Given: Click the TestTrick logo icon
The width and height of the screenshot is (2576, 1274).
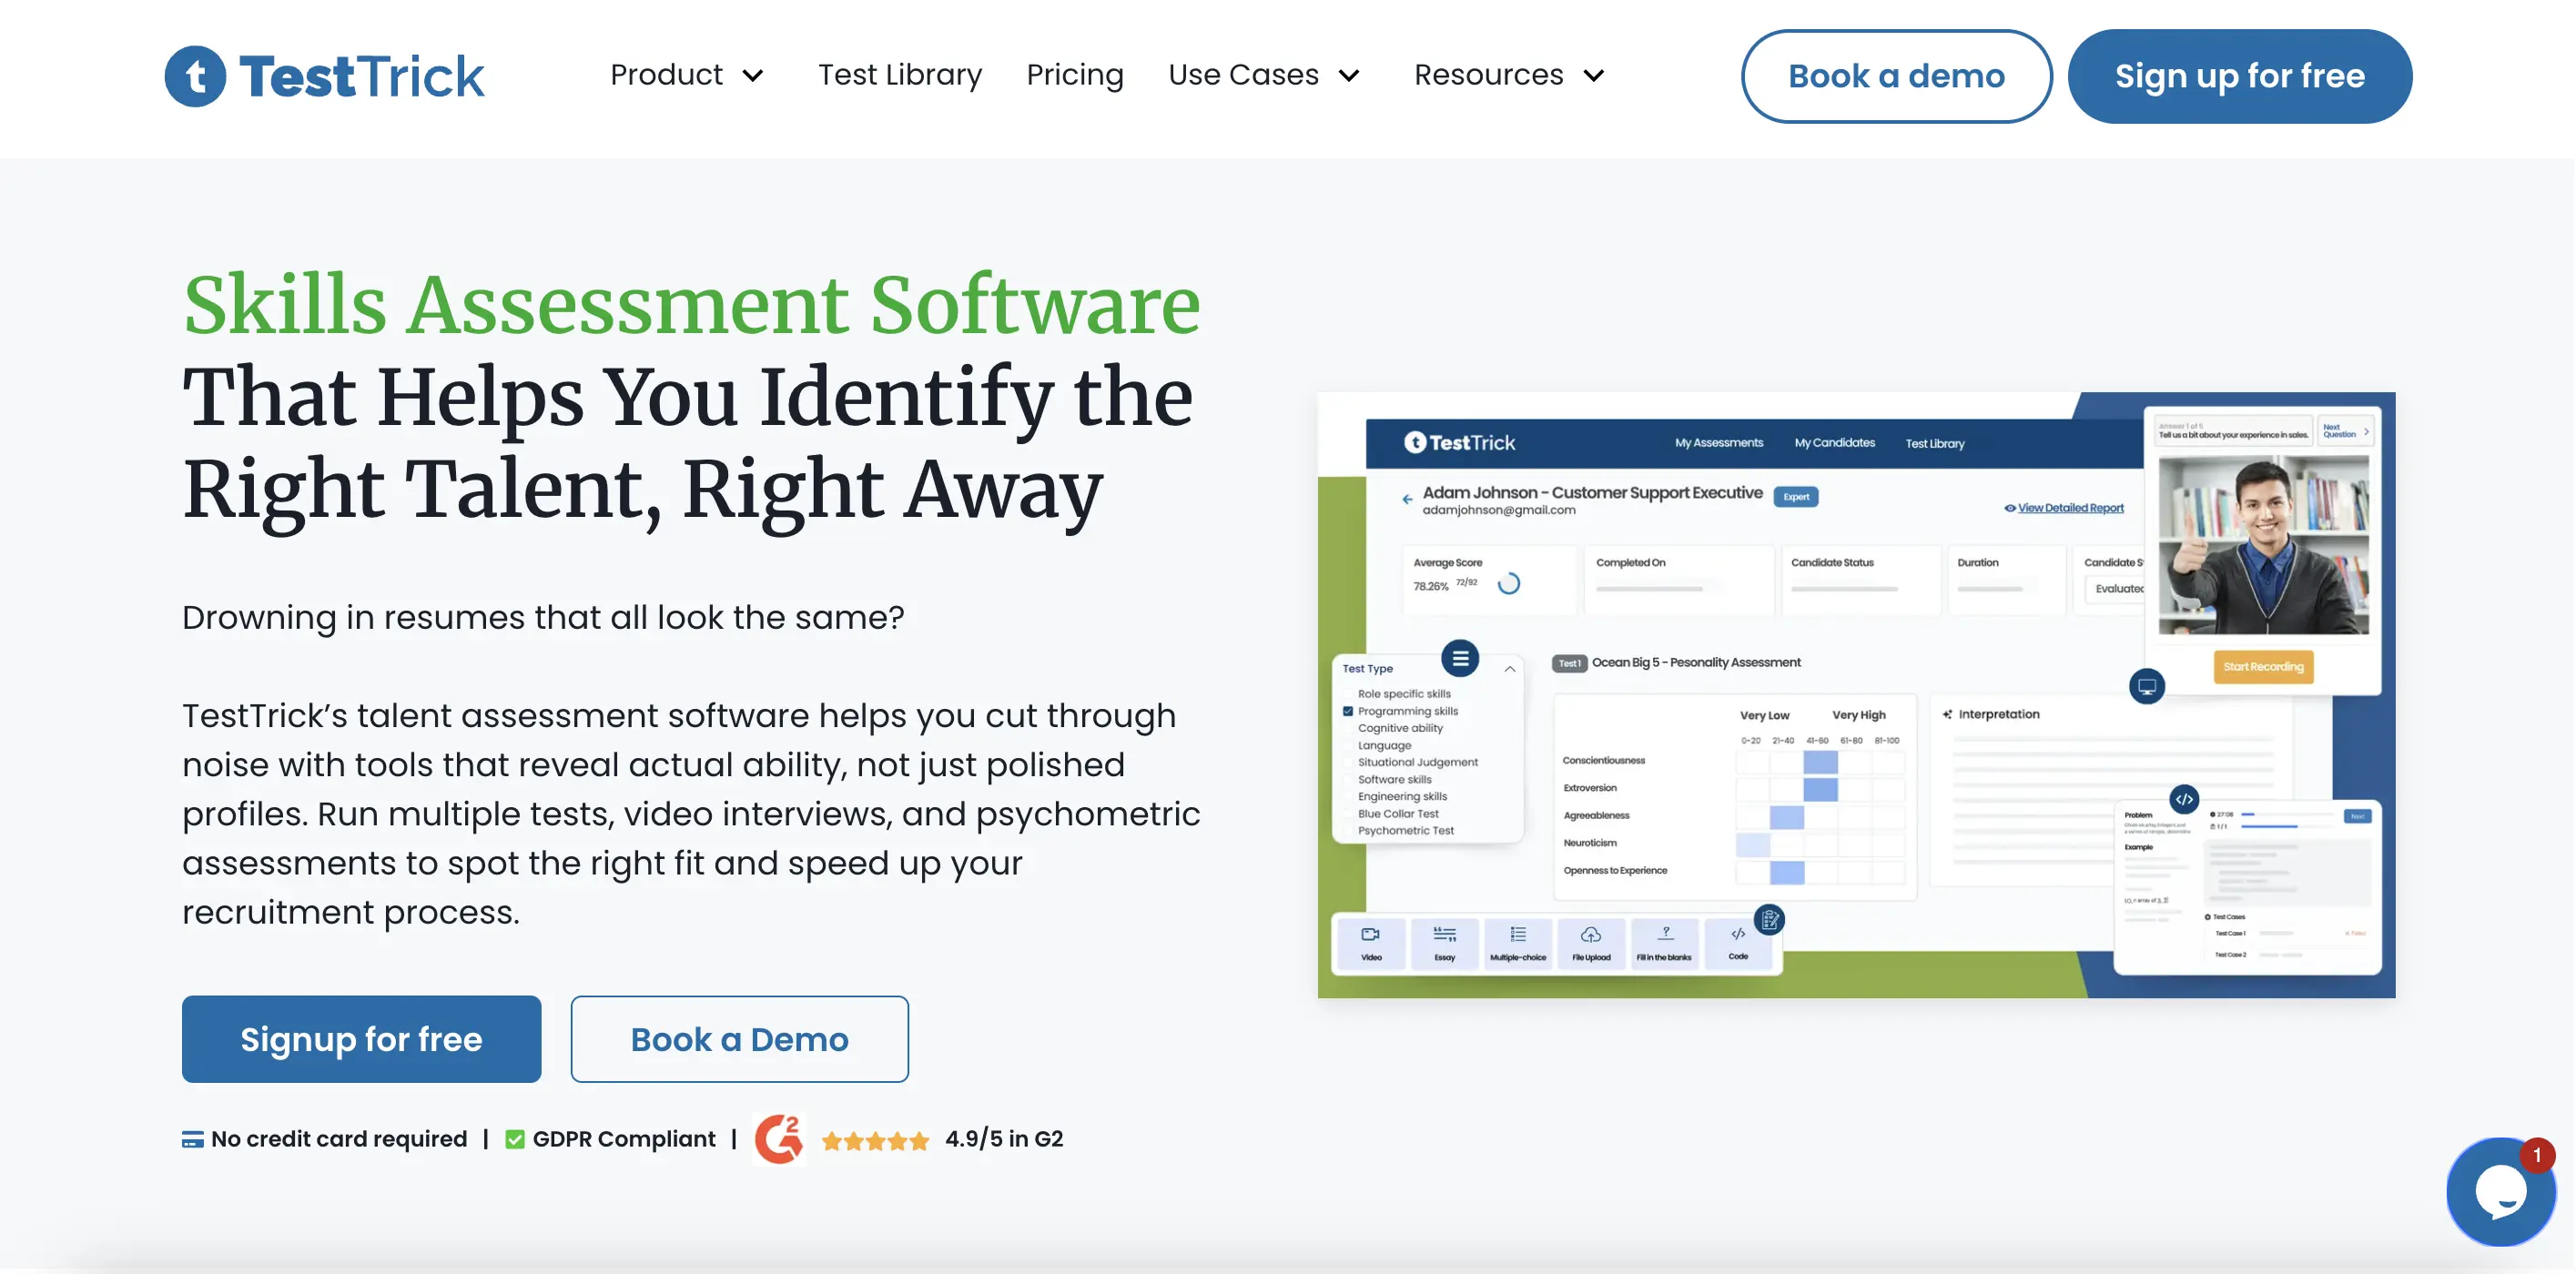Looking at the screenshot, I should (x=195, y=76).
